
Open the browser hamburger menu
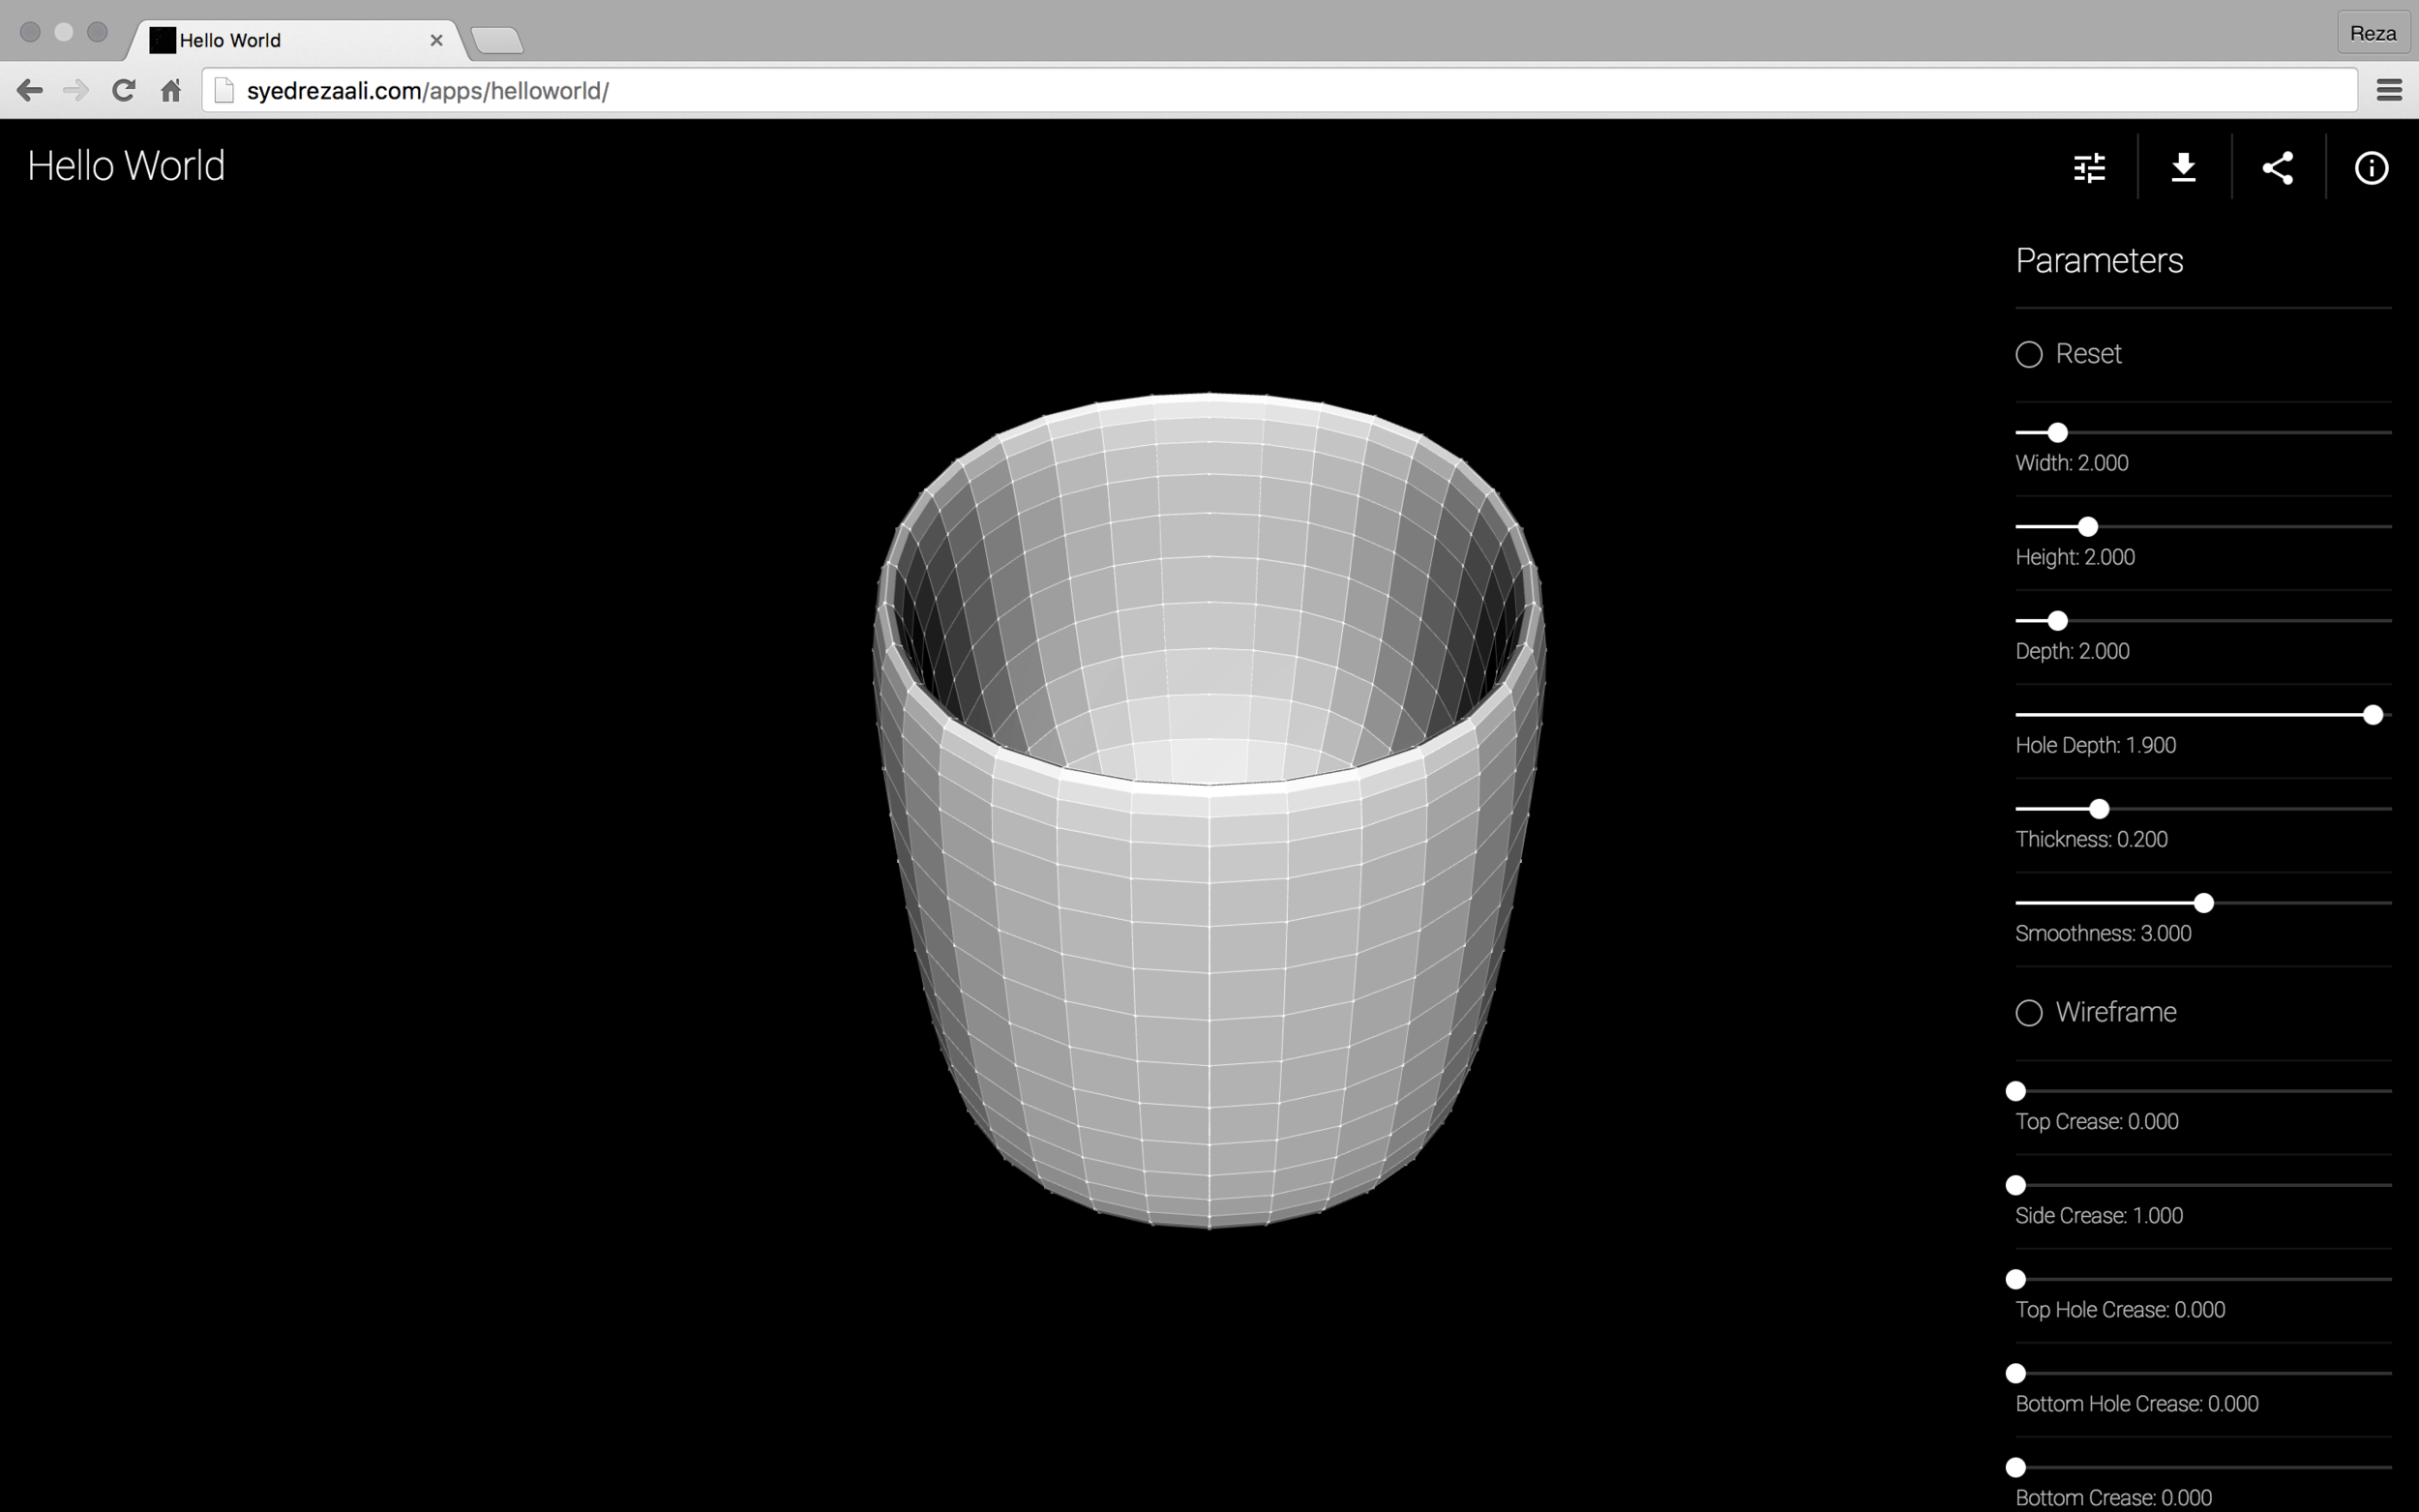(x=2389, y=90)
